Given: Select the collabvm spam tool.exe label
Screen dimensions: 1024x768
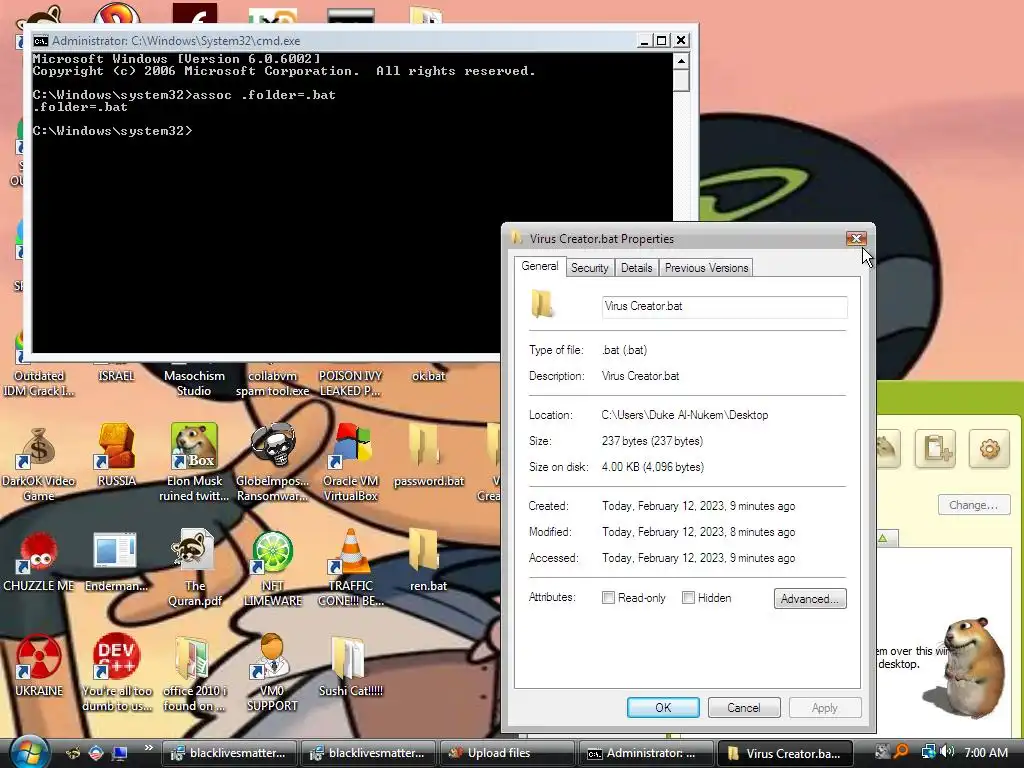Looking at the screenshot, I should [272, 383].
